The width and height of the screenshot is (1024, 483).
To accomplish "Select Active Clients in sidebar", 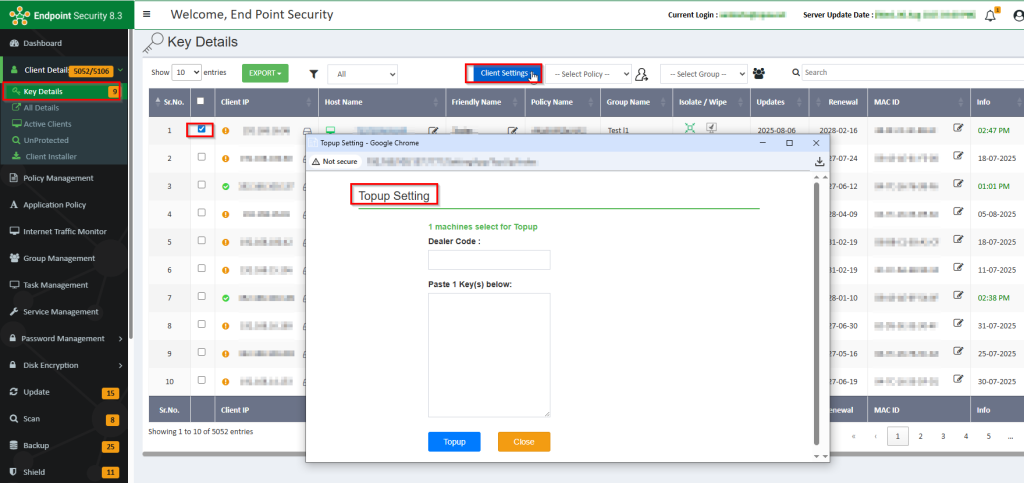I will tap(47, 123).
